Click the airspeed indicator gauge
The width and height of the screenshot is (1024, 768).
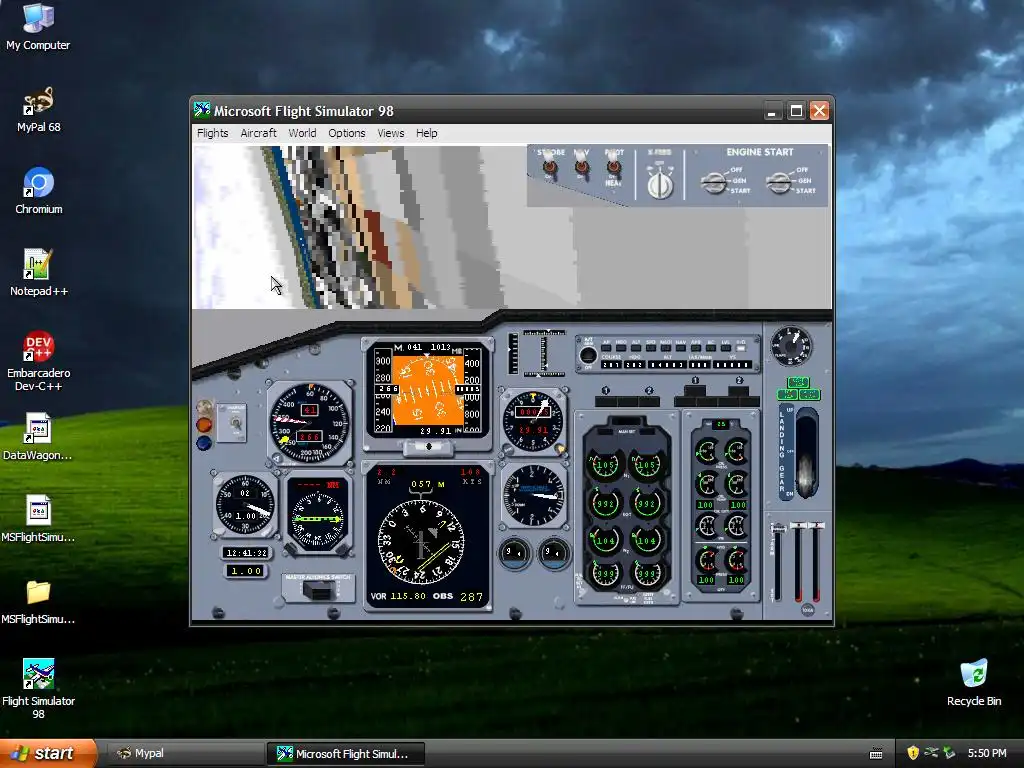tap(309, 423)
